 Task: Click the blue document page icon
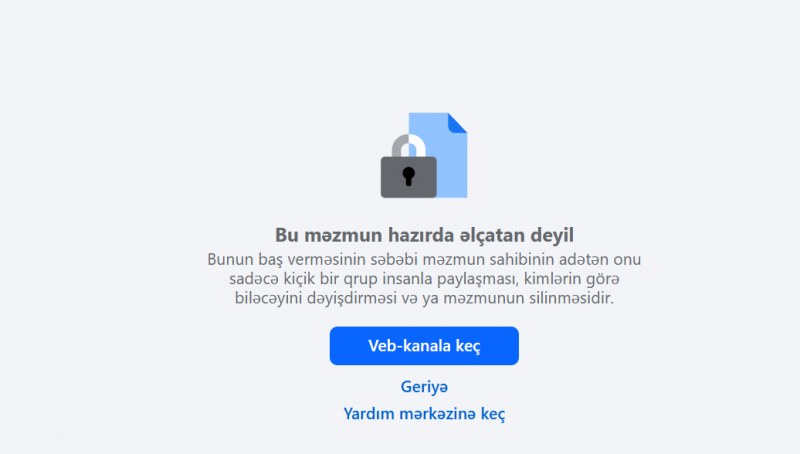click(439, 155)
